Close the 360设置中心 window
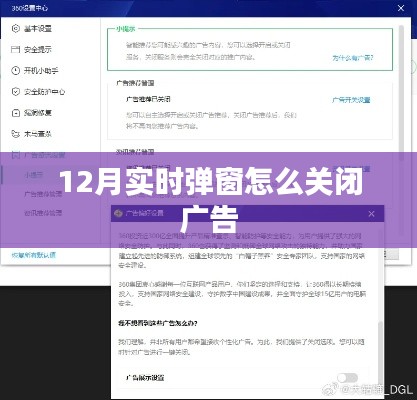The width and height of the screenshot is (417, 400). (401, 8)
